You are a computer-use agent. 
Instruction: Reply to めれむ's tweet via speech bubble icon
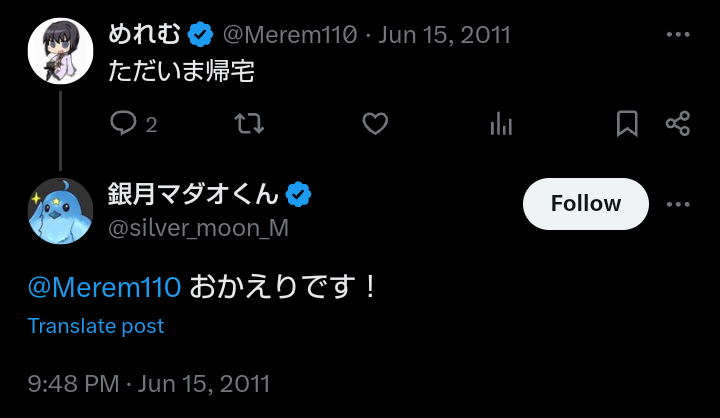[x=123, y=124]
